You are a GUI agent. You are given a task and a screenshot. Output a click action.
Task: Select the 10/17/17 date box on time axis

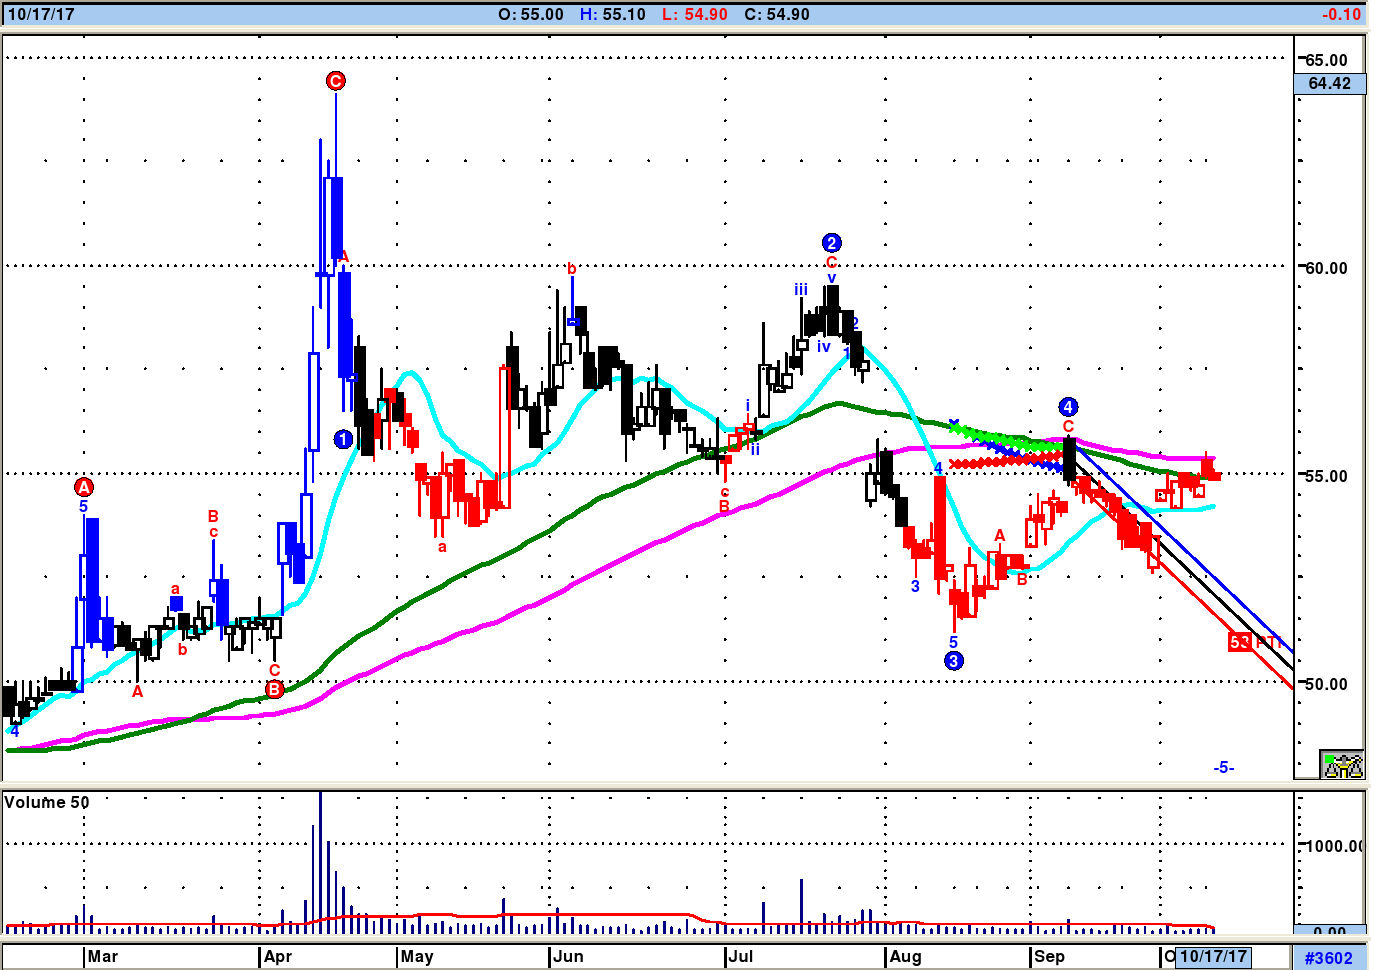[x=1213, y=956]
